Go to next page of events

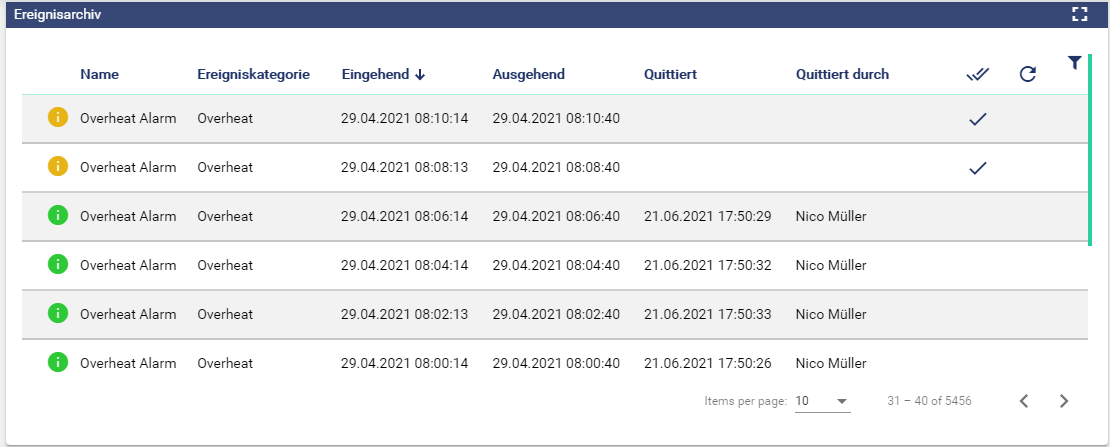[1064, 401]
